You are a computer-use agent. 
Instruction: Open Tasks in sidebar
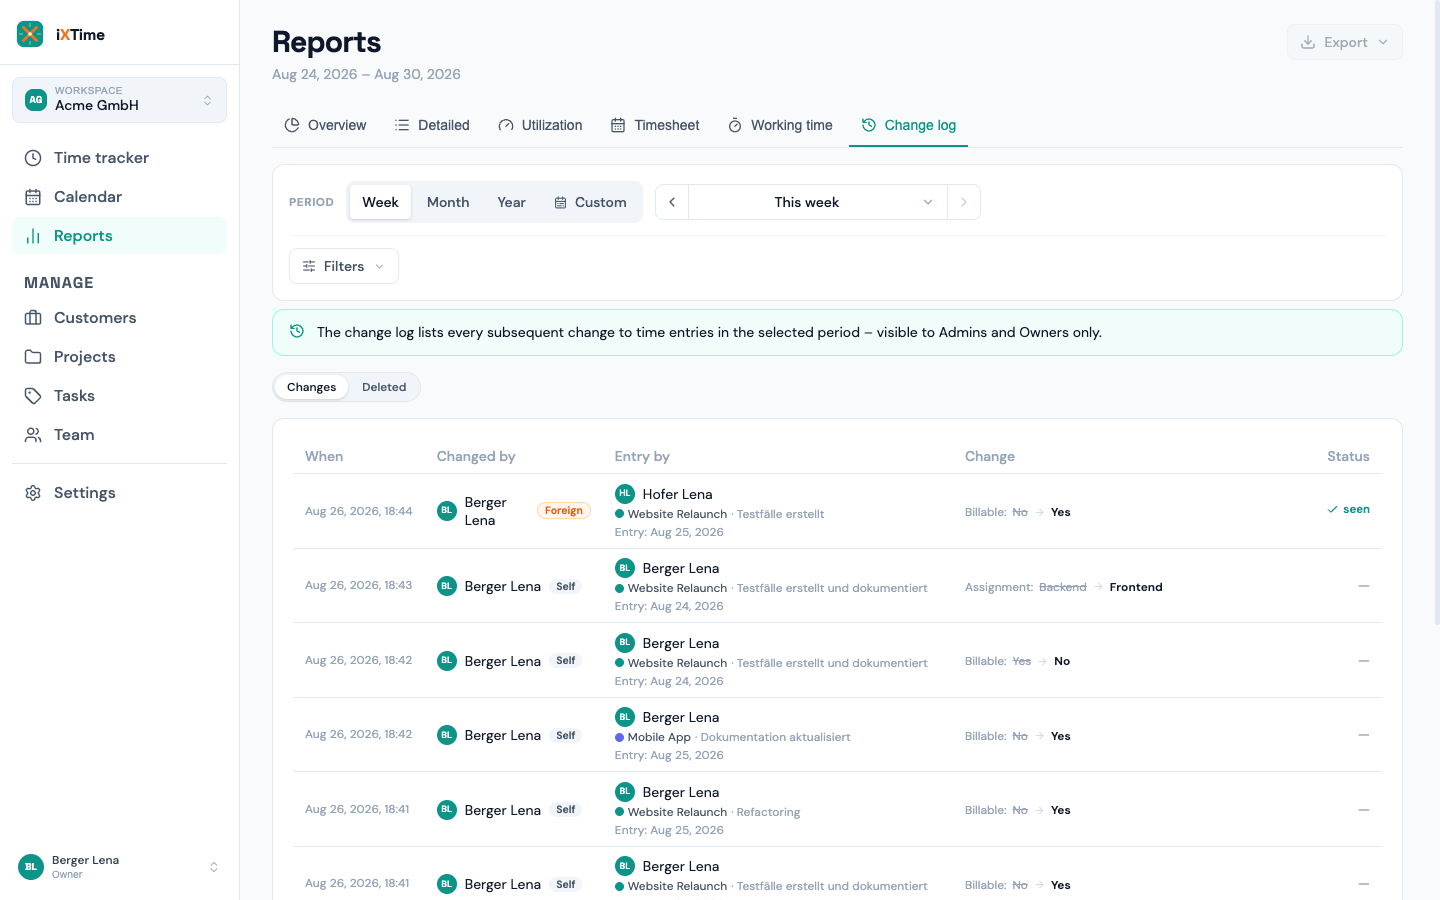pyautogui.click(x=119, y=396)
